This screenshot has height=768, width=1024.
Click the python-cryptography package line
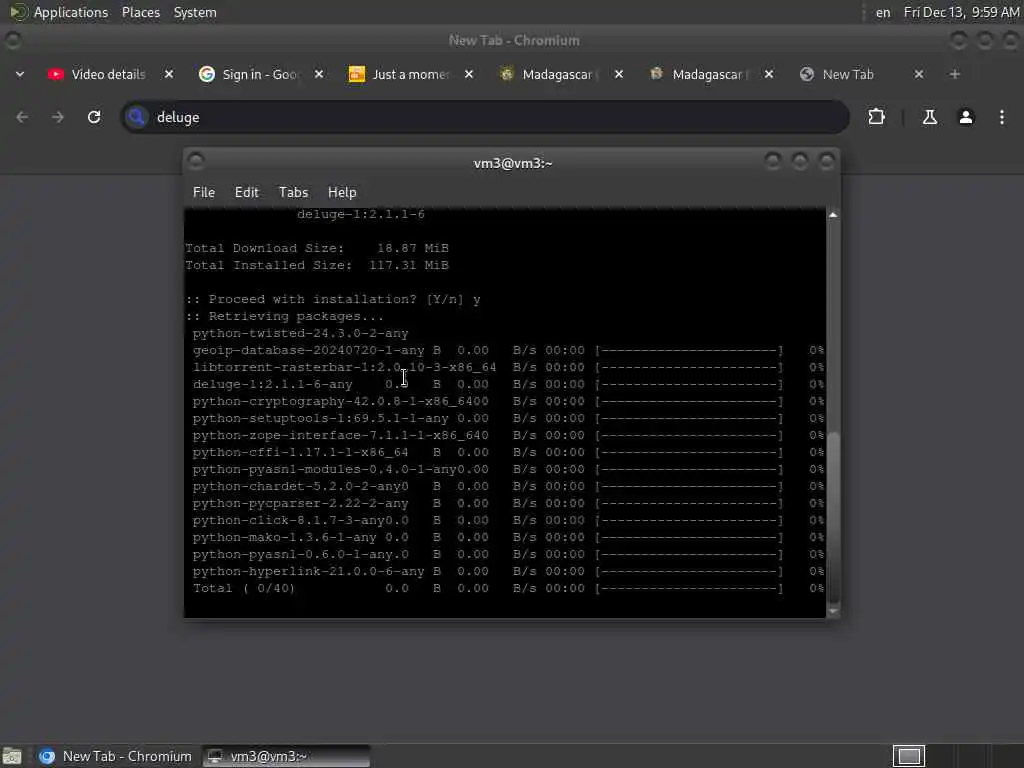click(507, 401)
